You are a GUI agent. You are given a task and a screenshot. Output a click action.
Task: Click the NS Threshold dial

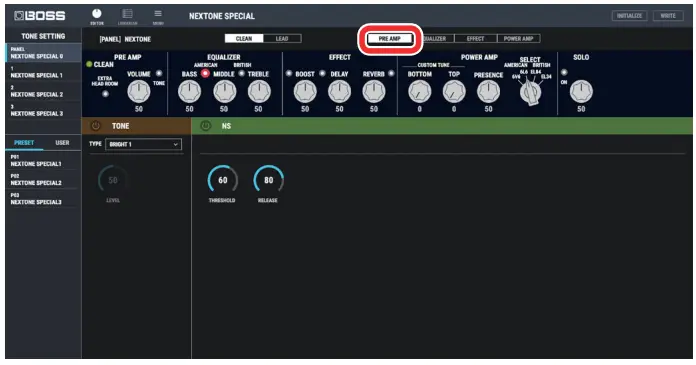point(222,180)
